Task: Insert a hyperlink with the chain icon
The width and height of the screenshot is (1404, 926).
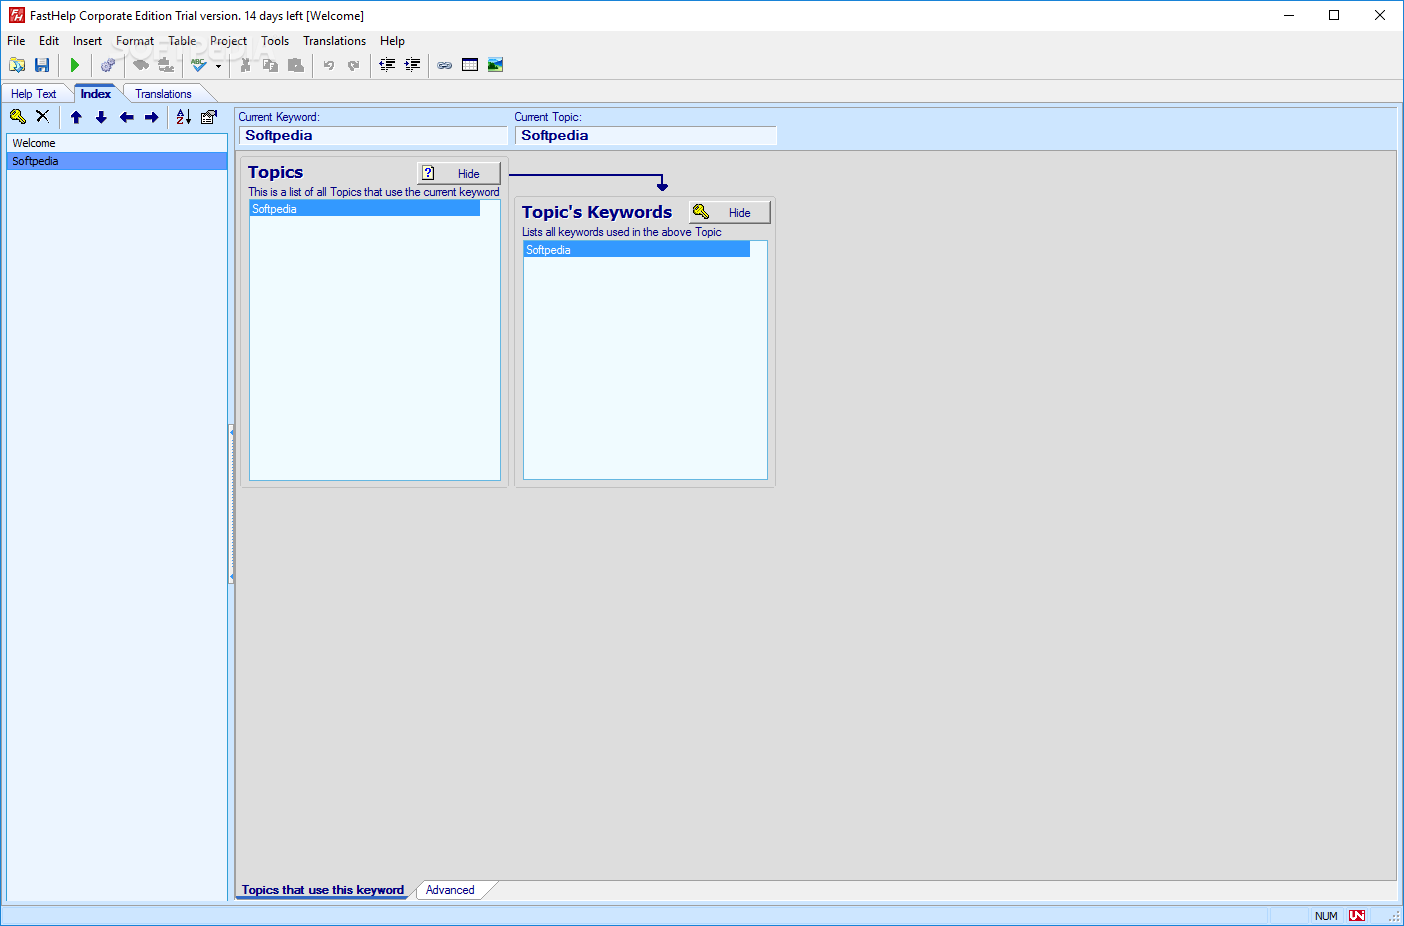Action: (x=445, y=65)
